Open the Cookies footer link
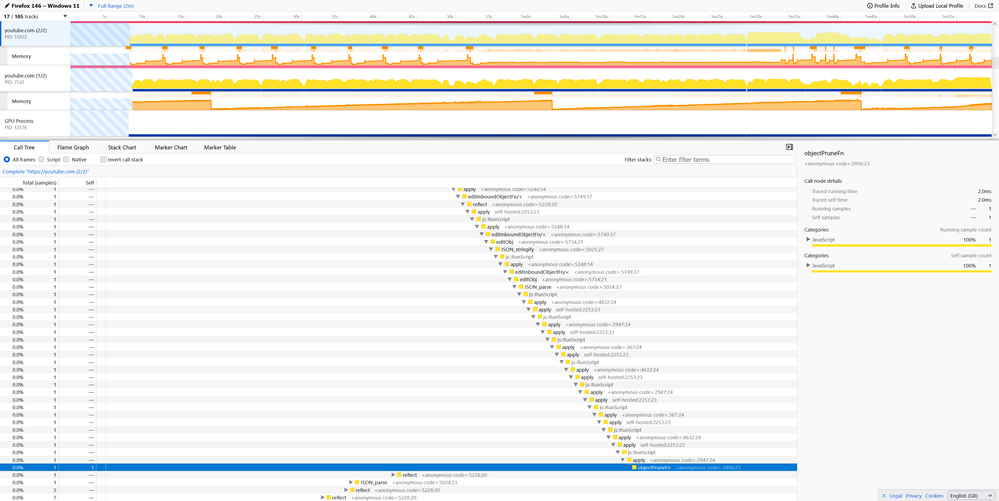Image resolution: width=999 pixels, height=501 pixels. (934, 495)
